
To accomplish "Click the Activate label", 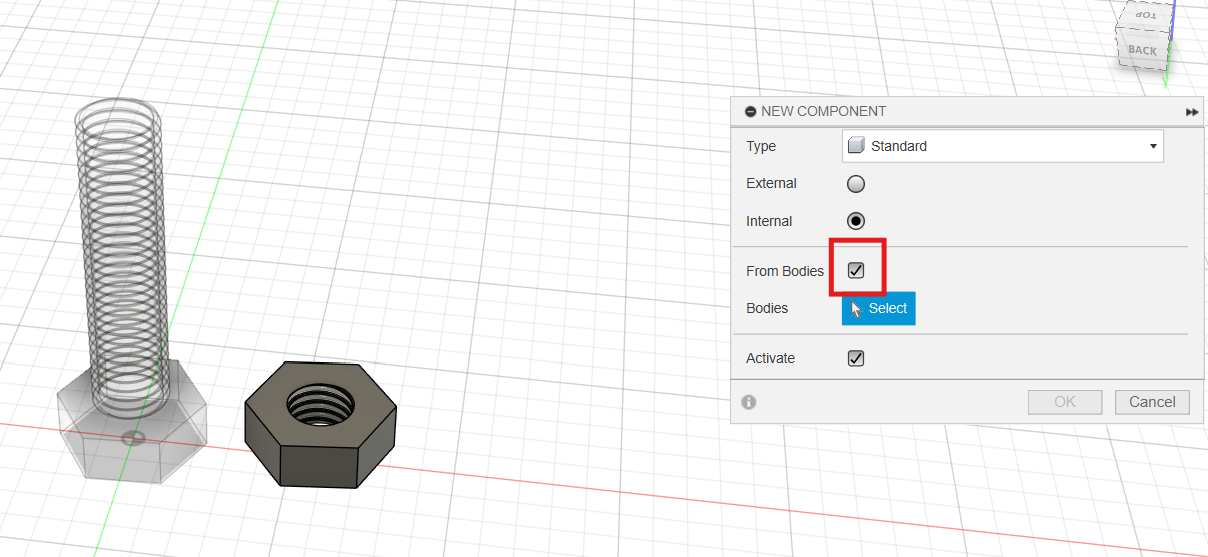I will (771, 358).
